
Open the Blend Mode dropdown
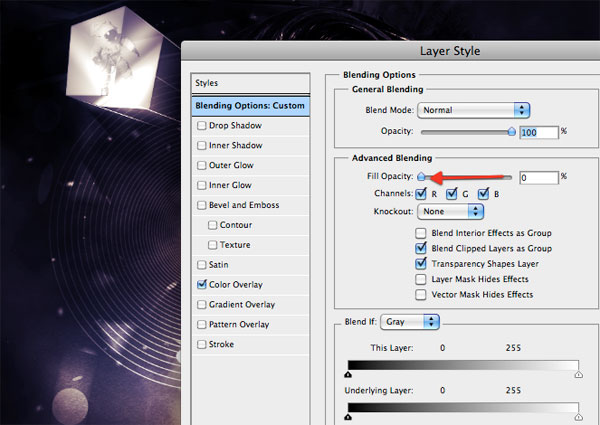pos(474,110)
